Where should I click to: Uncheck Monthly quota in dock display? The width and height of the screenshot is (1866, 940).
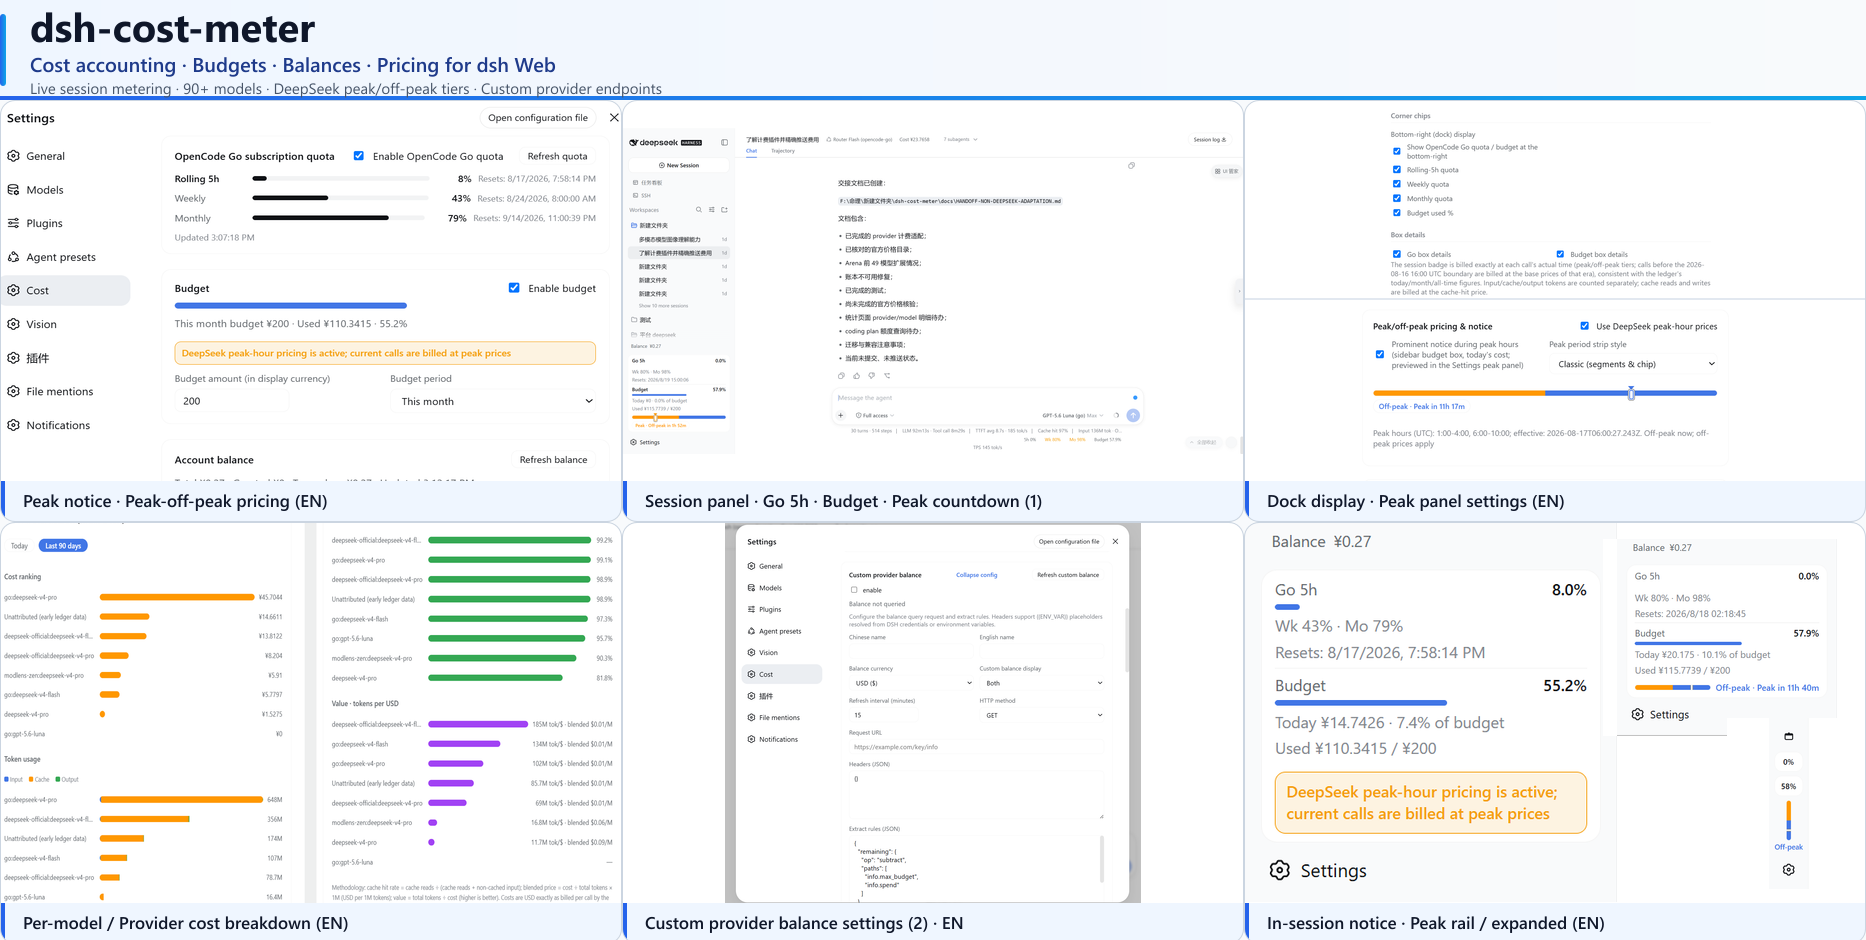[1397, 199]
